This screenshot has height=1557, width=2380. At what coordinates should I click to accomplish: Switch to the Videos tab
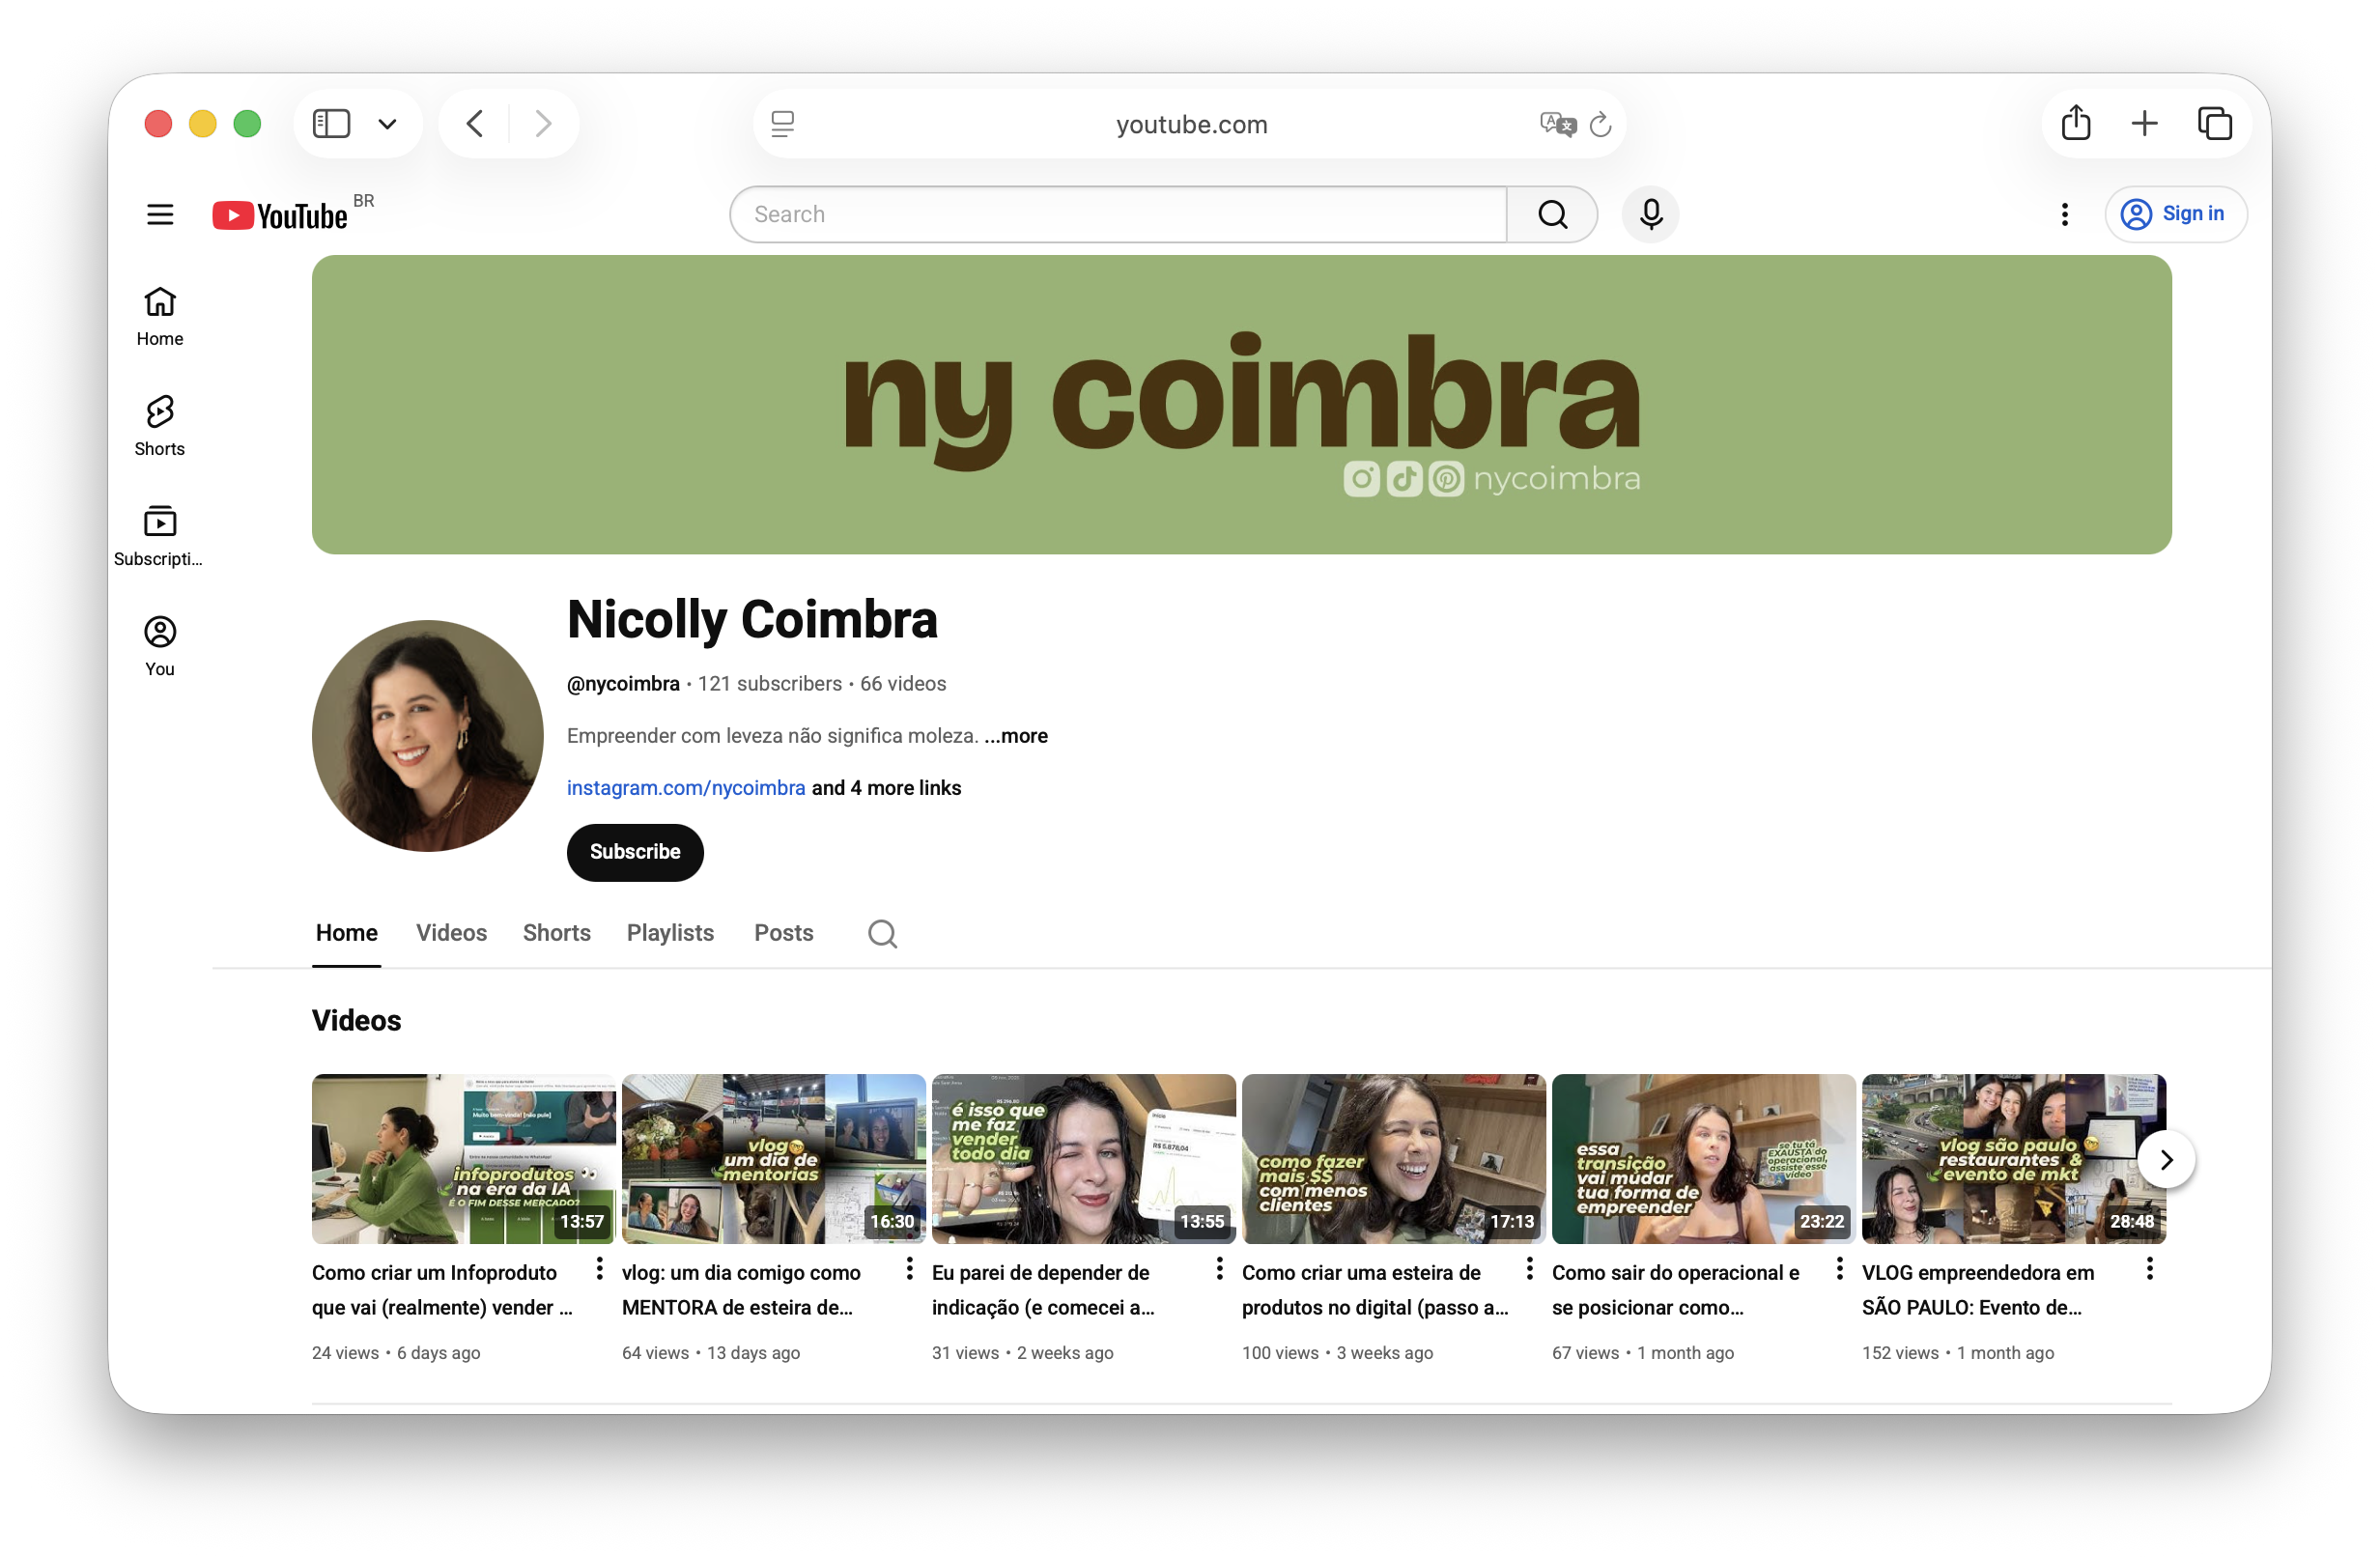[x=451, y=932]
